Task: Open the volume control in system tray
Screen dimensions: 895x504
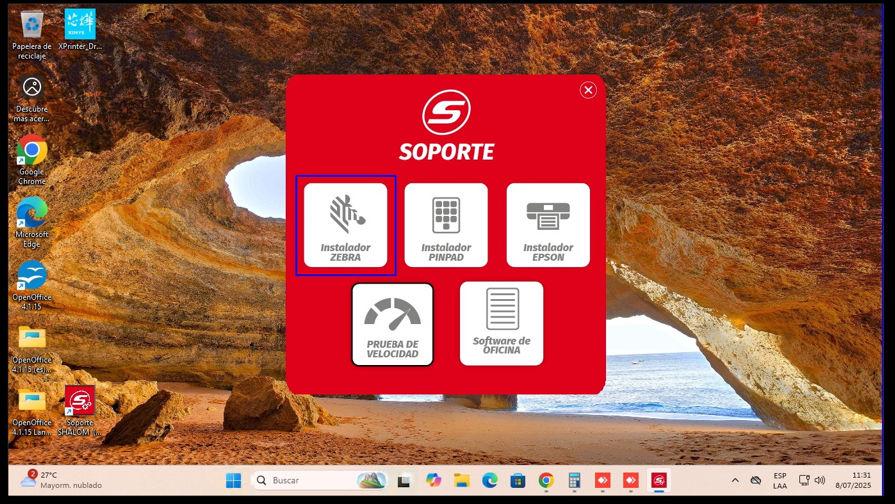Action: (x=820, y=481)
